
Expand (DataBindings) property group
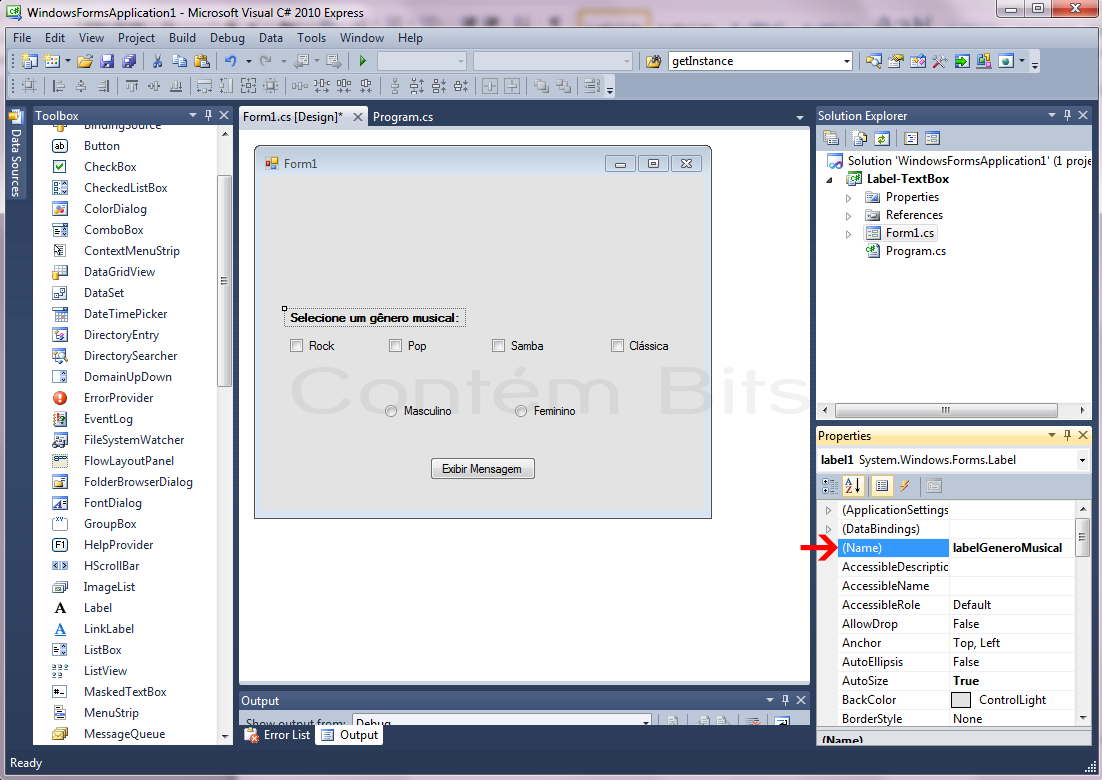[x=829, y=529]
